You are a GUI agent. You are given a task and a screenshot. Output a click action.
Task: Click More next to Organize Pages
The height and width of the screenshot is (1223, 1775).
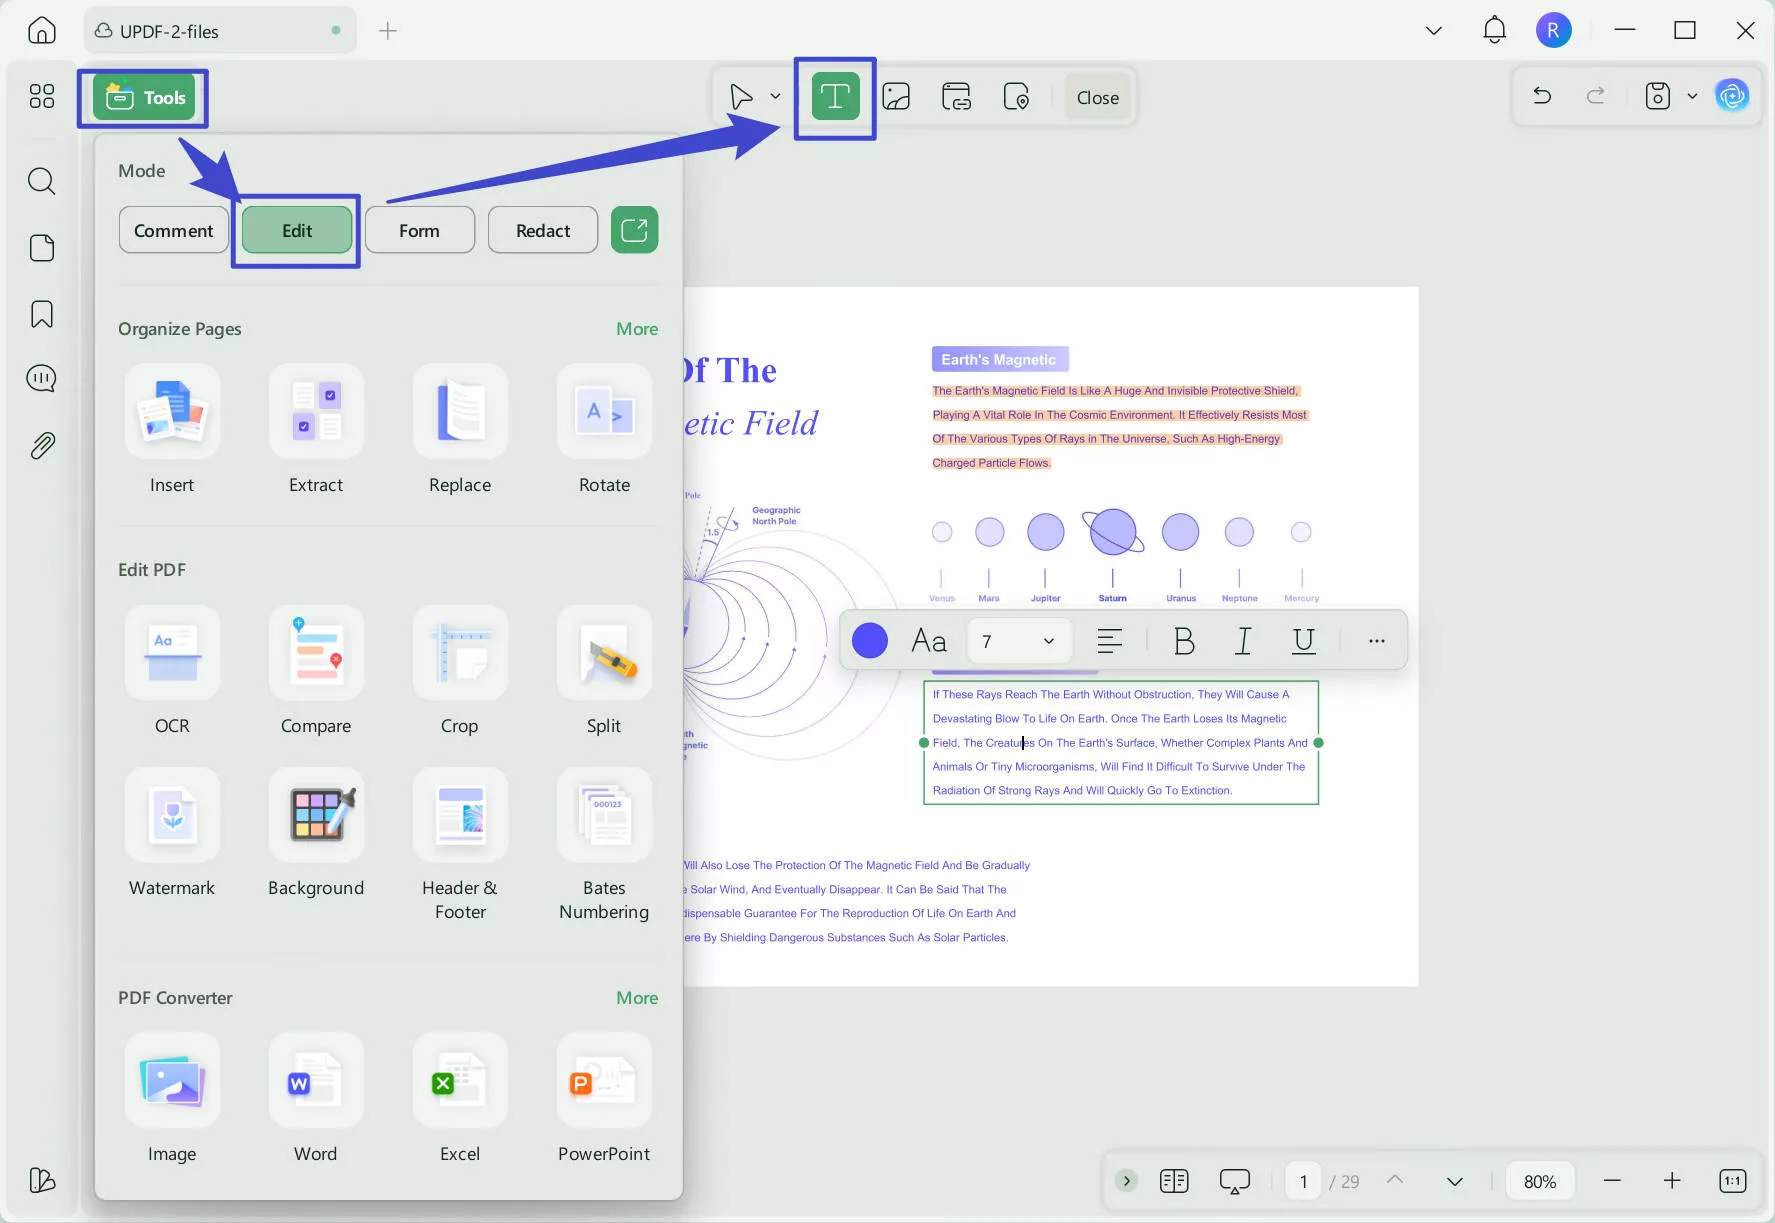[636, 328]
